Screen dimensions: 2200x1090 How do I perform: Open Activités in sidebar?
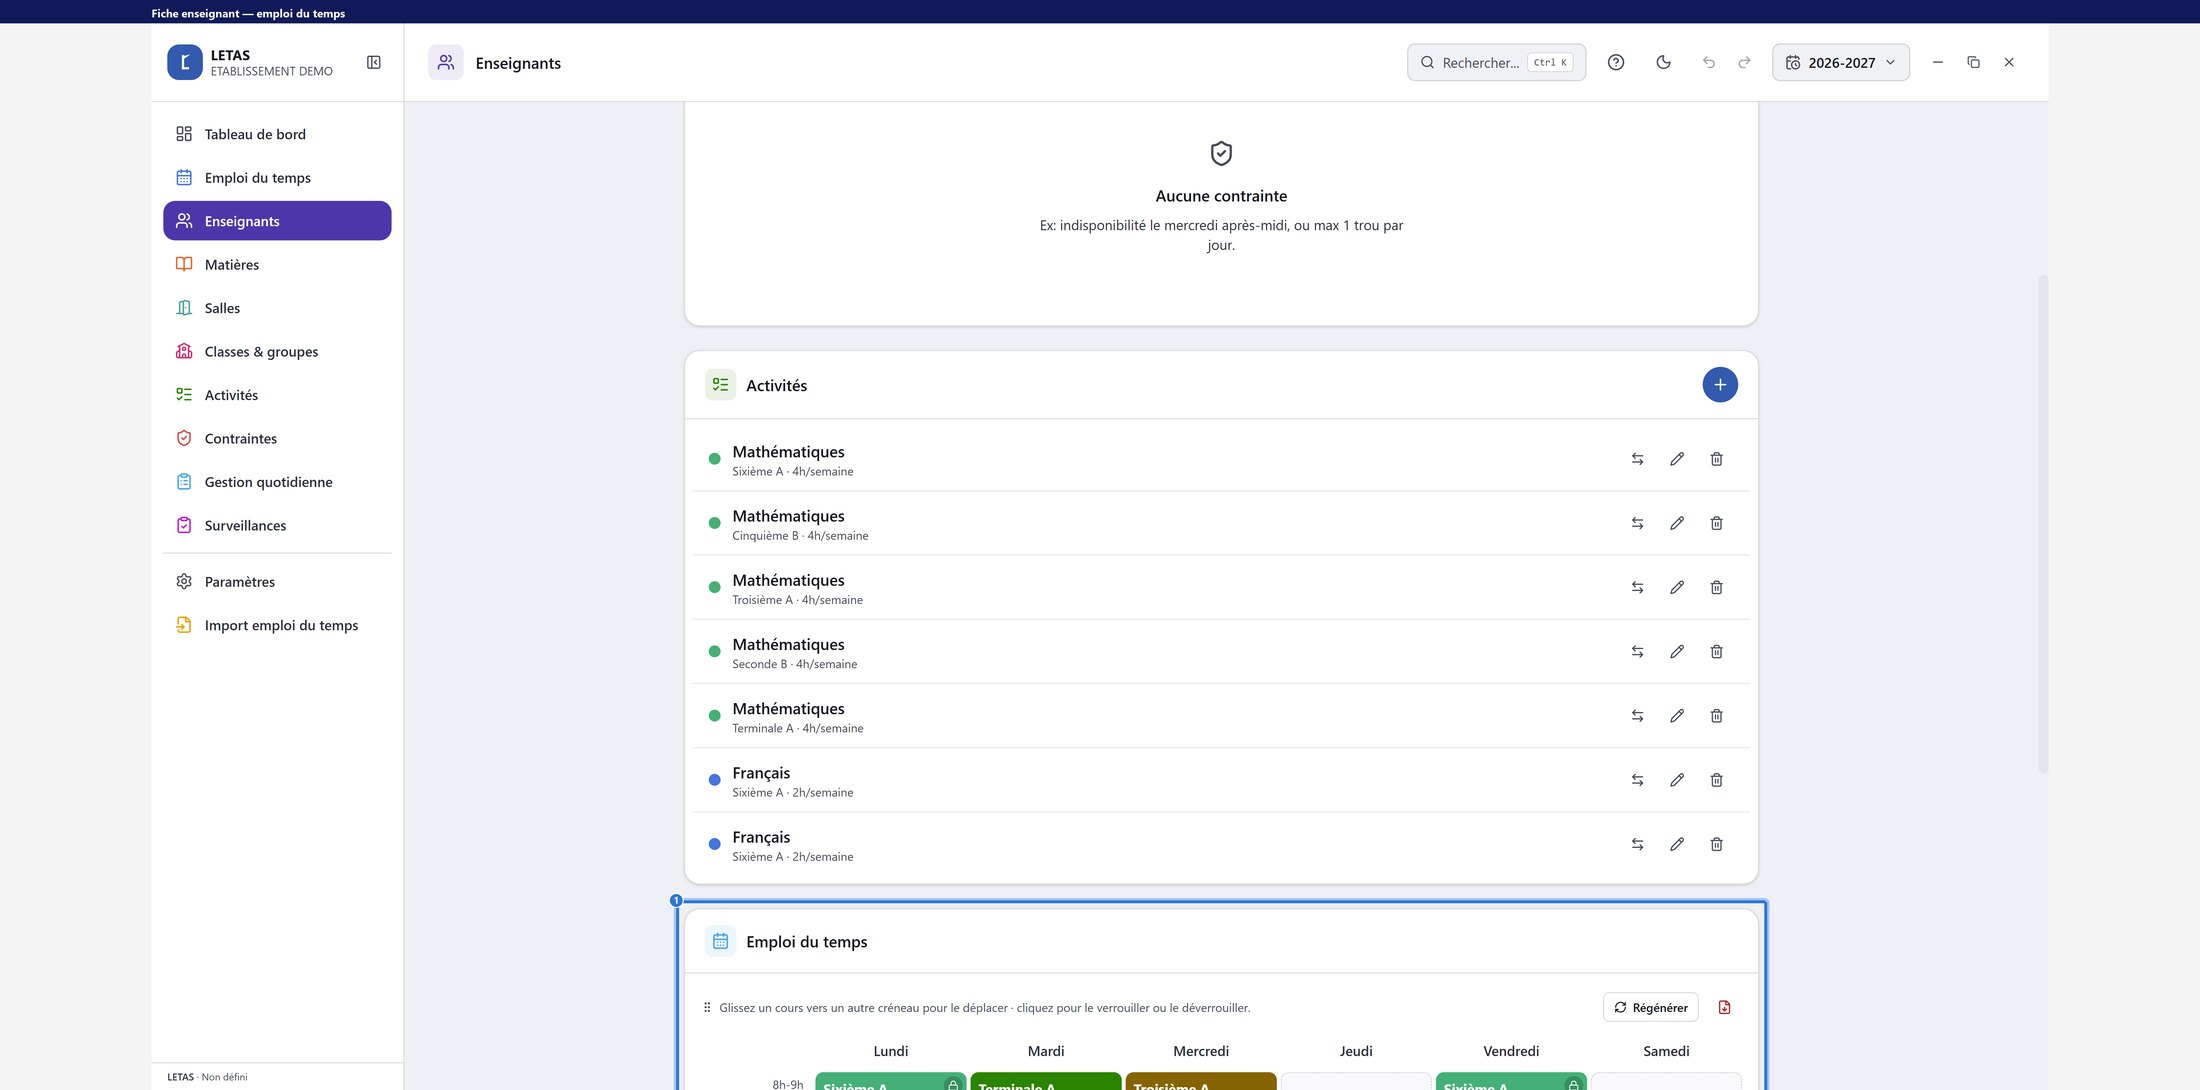277,395
